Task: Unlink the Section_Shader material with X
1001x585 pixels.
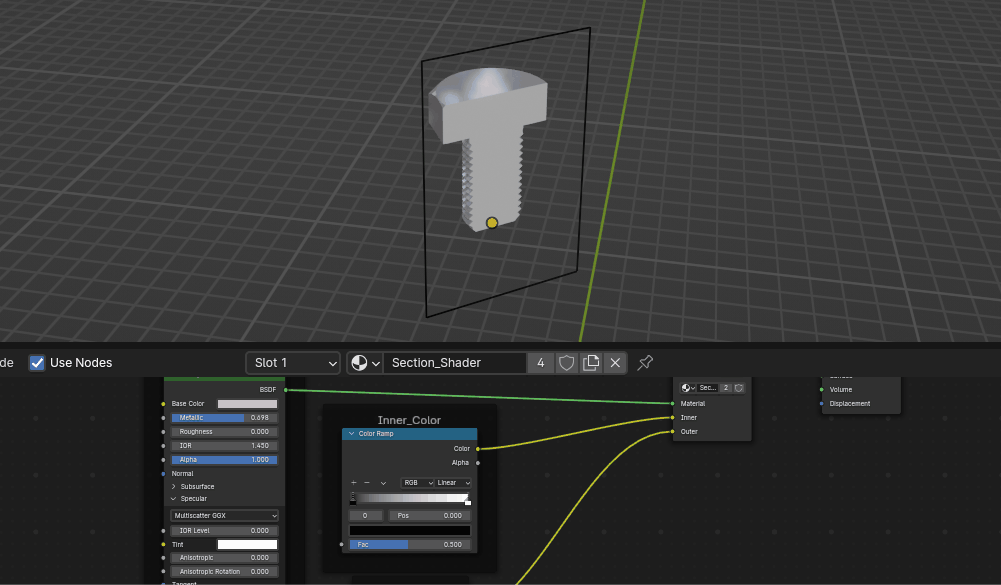Action: click(615, 363)
